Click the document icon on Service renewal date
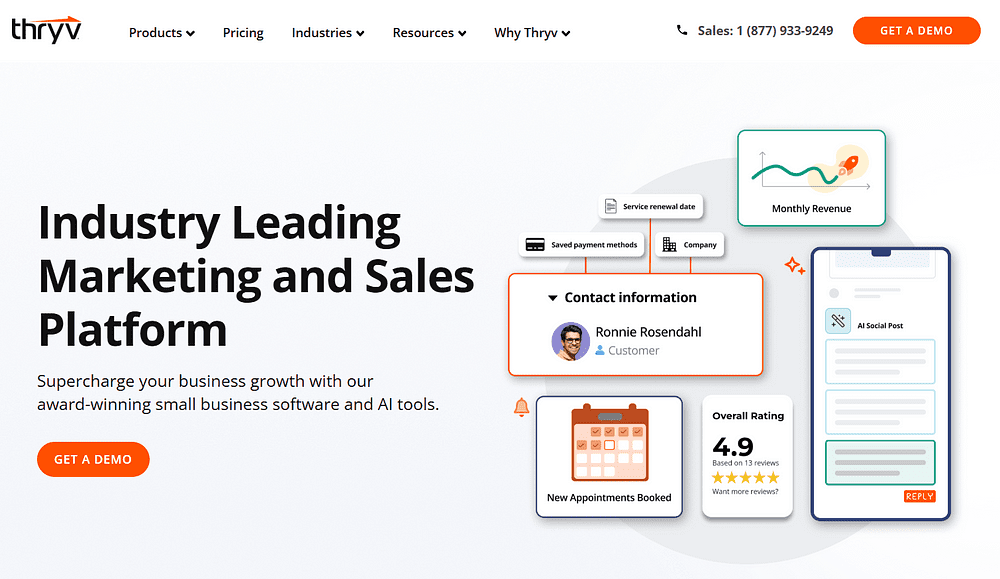 (610, 207)
